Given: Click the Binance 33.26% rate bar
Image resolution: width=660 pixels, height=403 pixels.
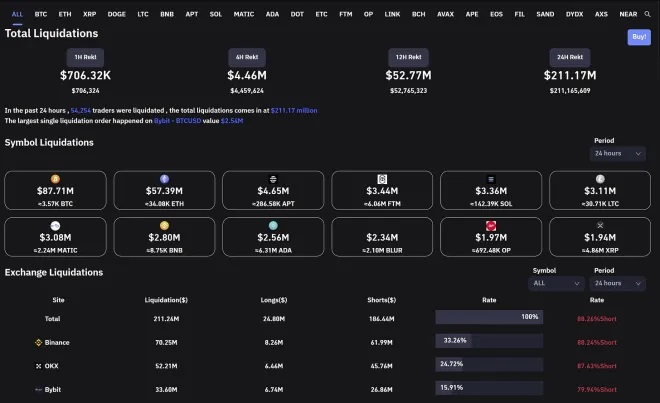Looking at the screenshot, I should coord(489,341).
